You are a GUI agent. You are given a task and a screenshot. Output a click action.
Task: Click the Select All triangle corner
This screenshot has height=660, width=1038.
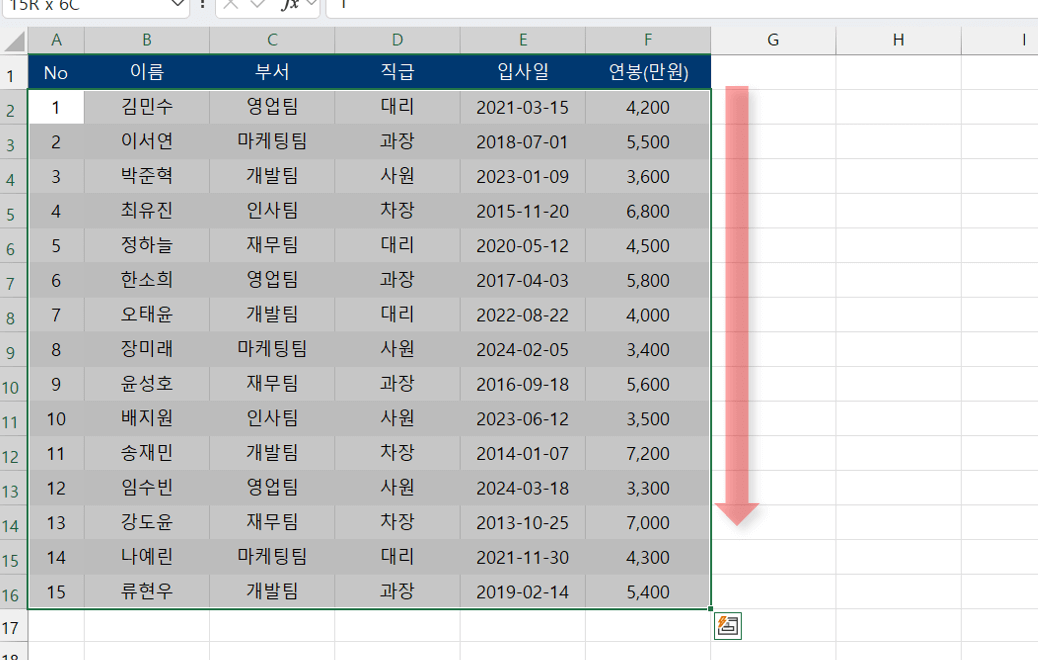click(14, 40)
